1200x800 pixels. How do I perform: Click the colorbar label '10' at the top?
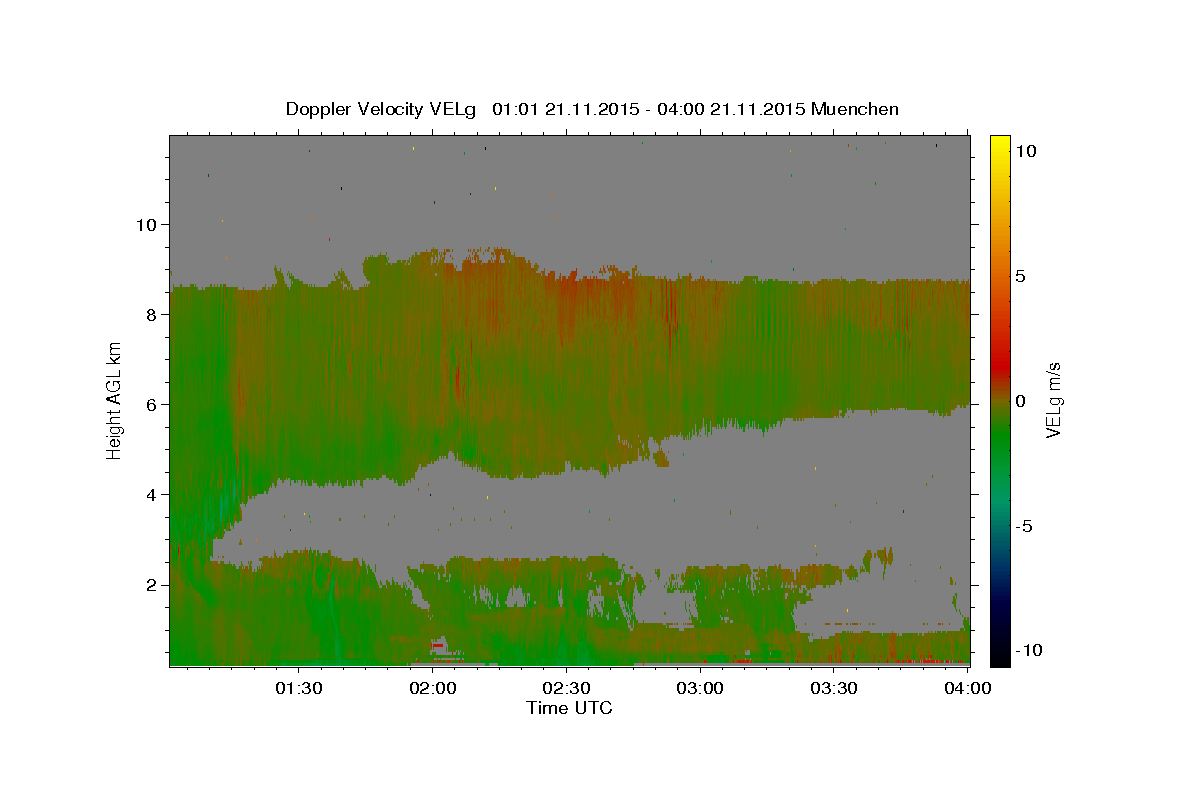(1026, 151)
